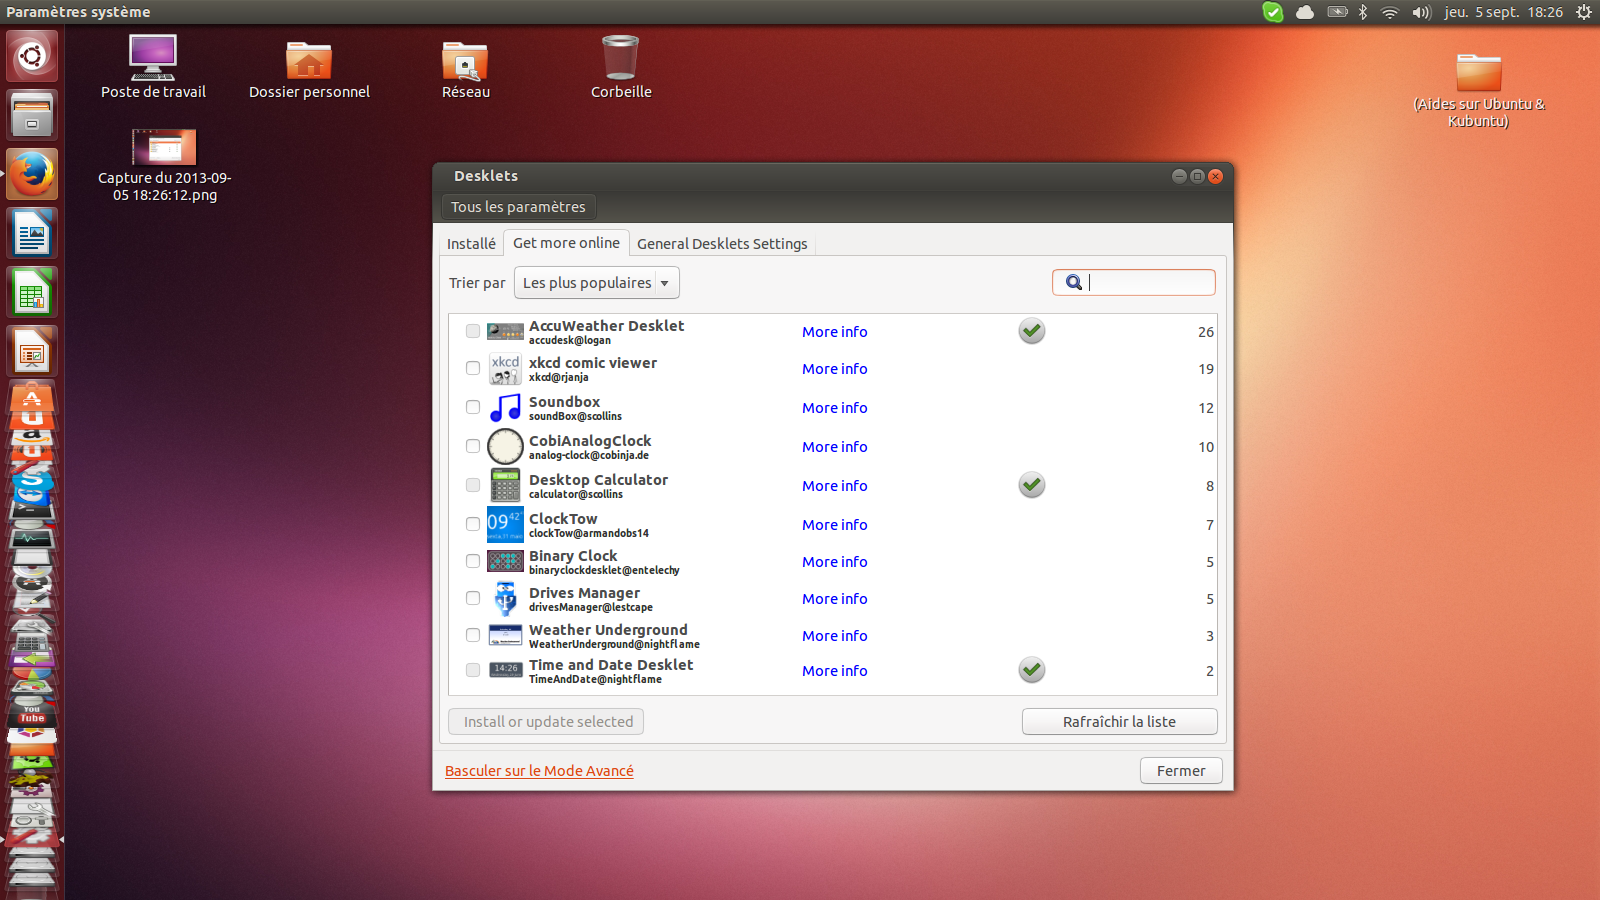Open the Files manager in launcher
Viewport: 1600px width, 900px height.
[32, 115]
